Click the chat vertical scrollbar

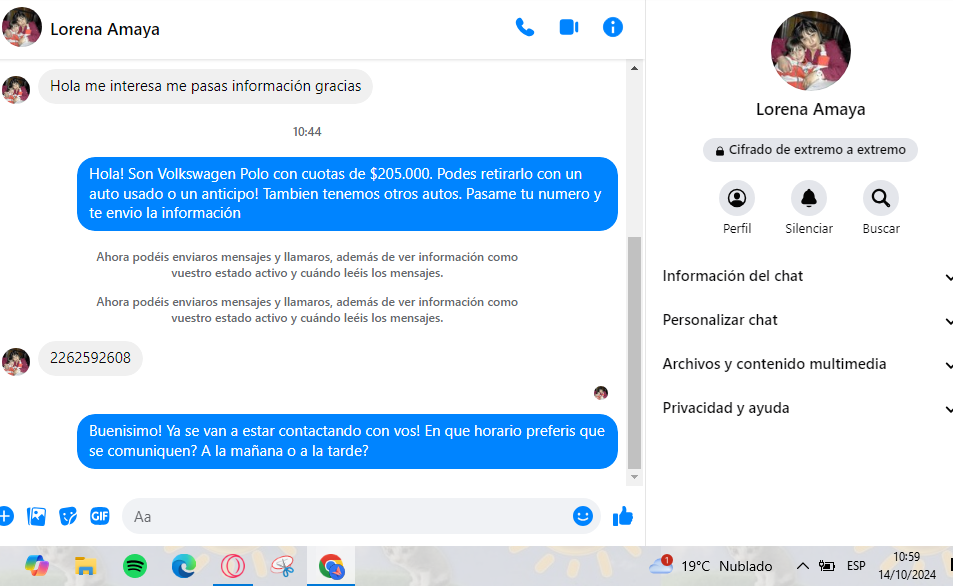coord(634,350)
